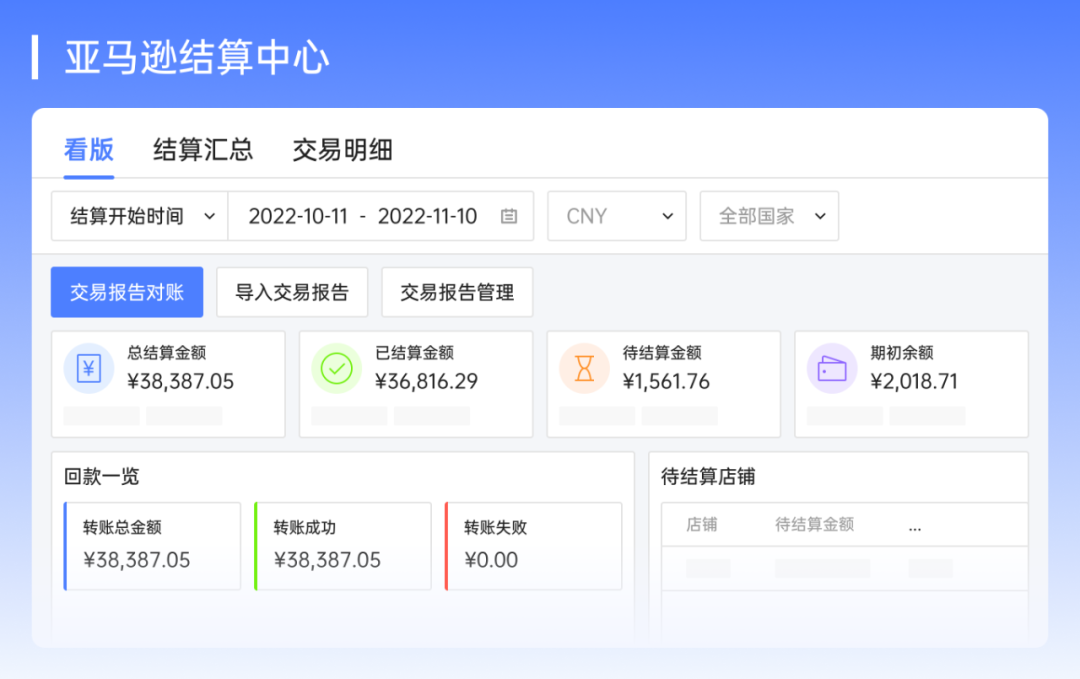Click the currency icon on 总结算金额 card
The width and height of the screenshot is (1080, 679).
coord(88,368)
